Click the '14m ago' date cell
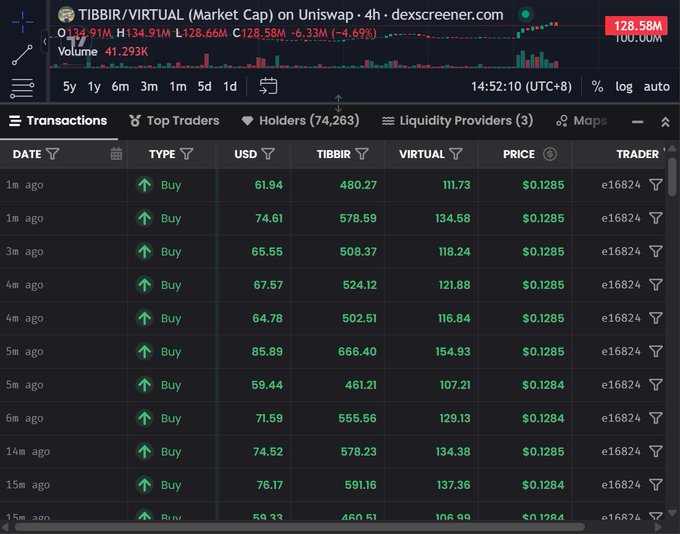This screenshot has height=534, width=680. pos(28,452)
